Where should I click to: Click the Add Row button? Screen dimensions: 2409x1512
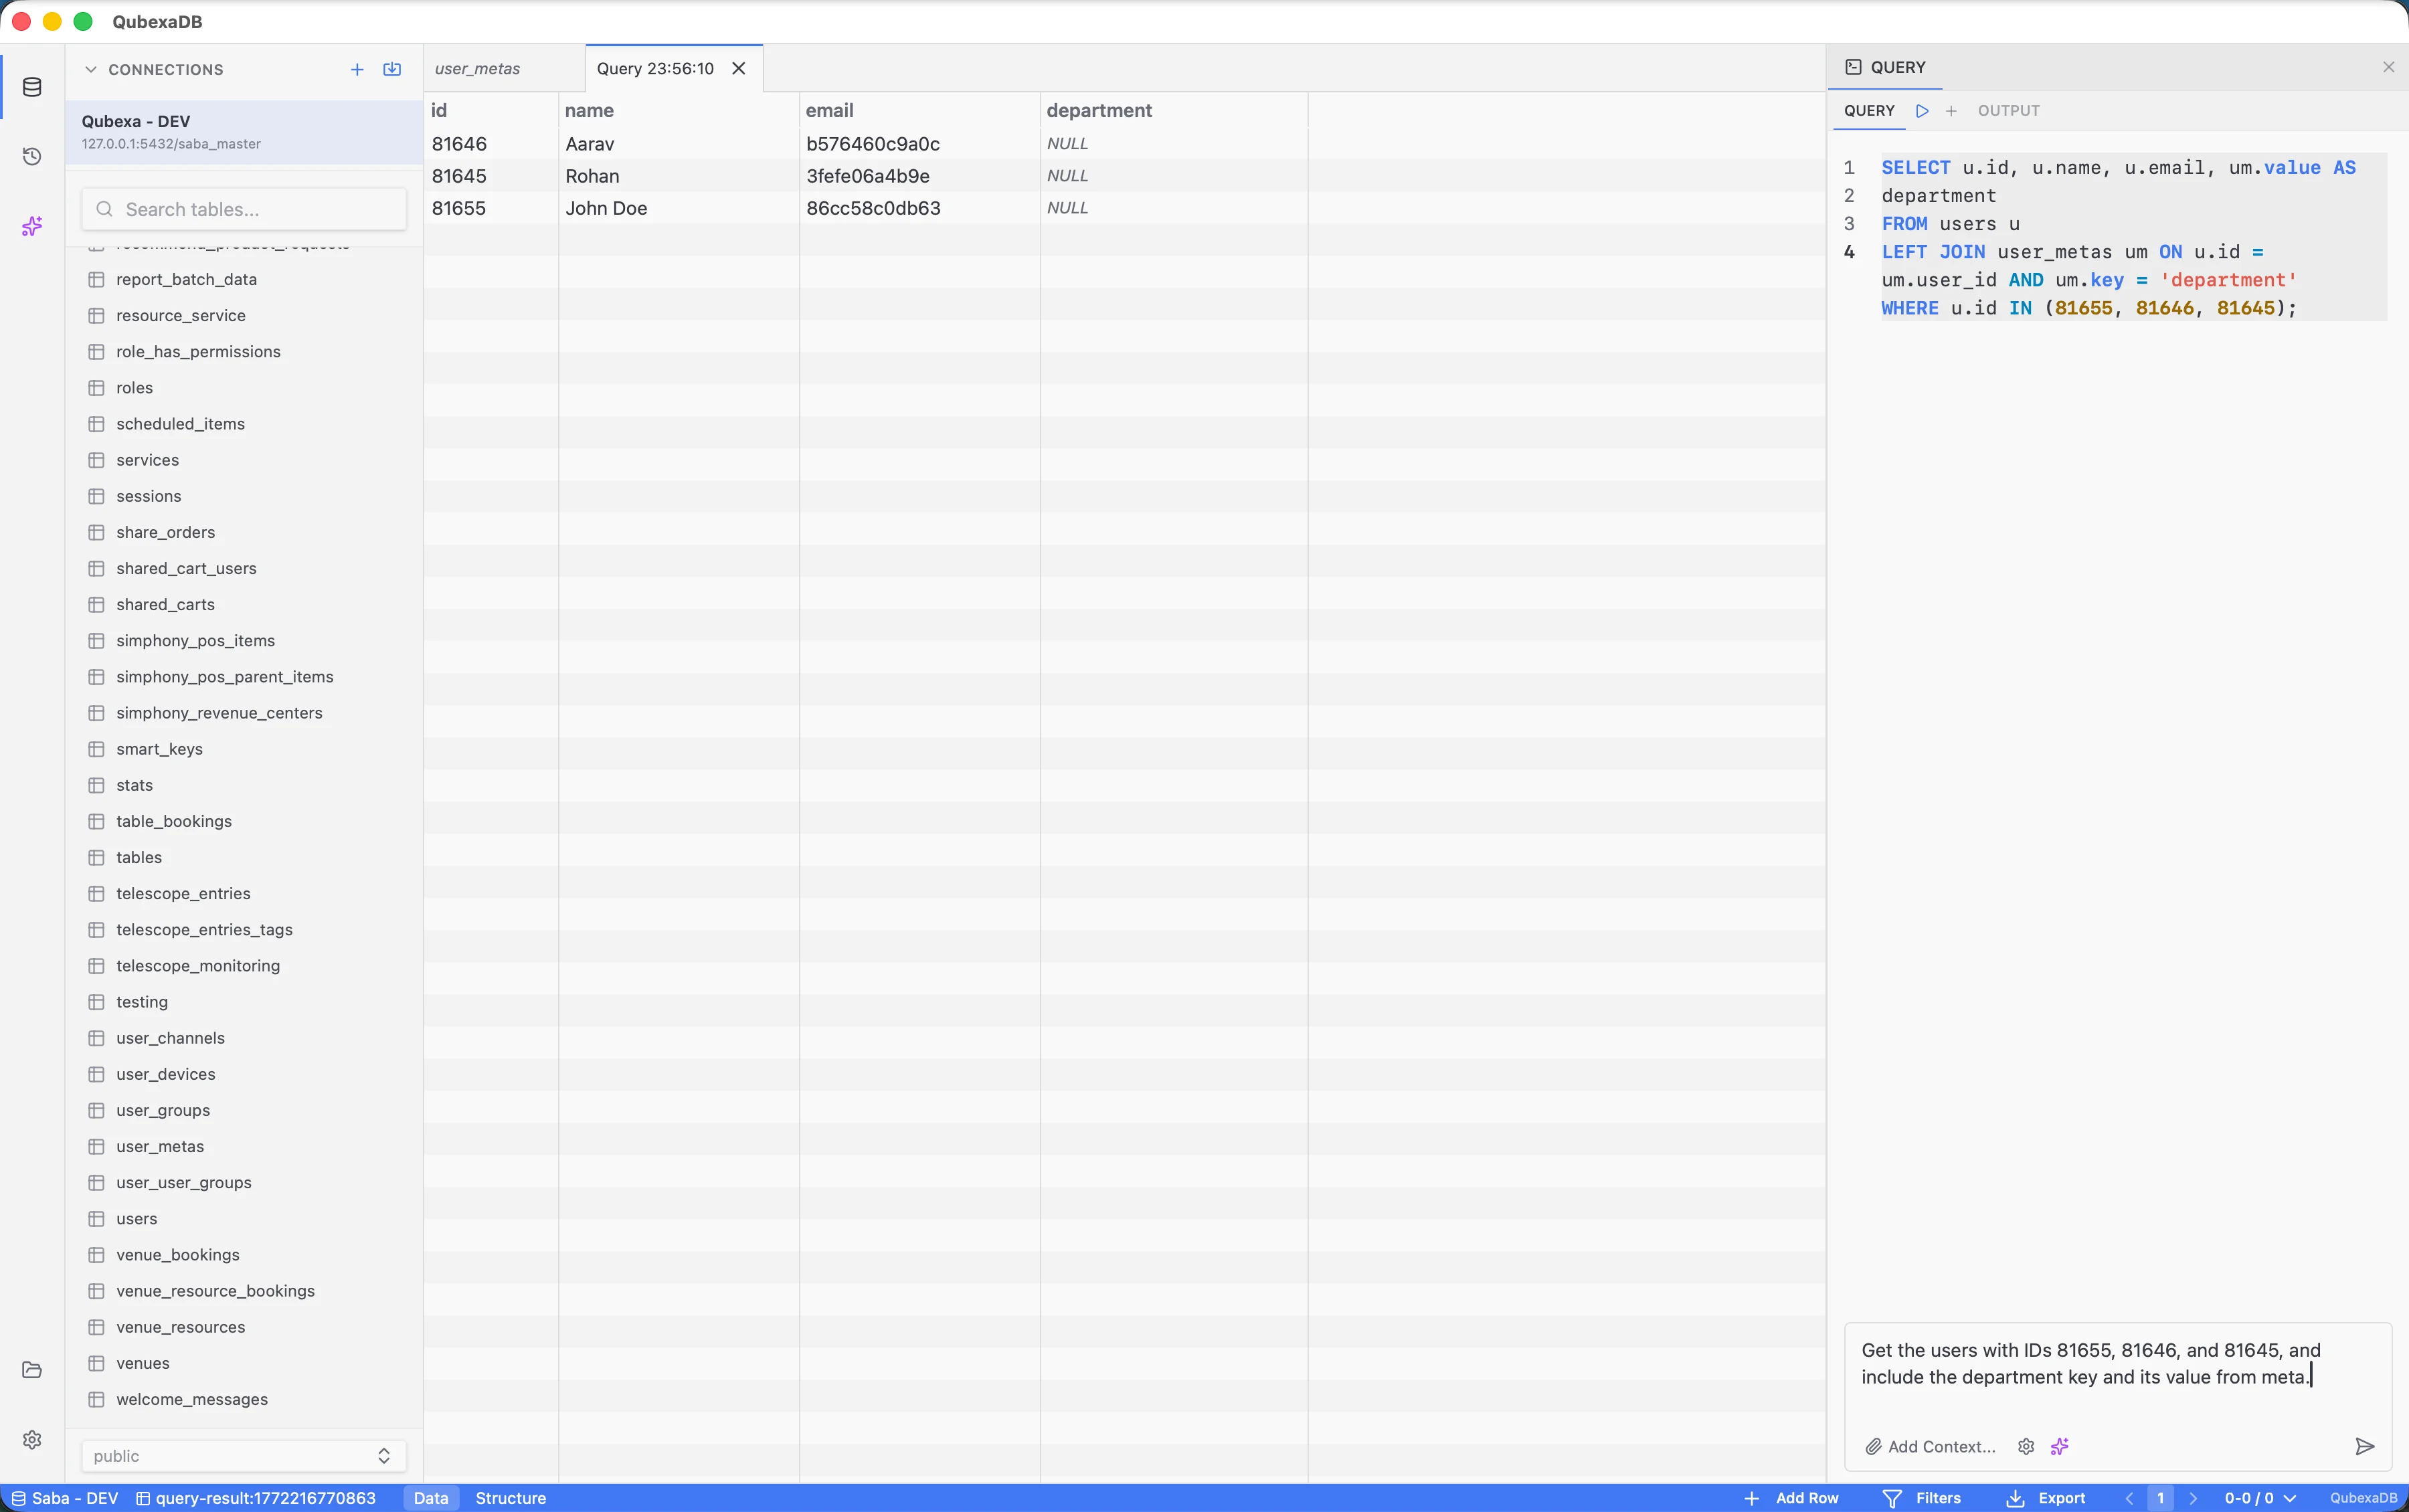(x=1806, y=1497)
